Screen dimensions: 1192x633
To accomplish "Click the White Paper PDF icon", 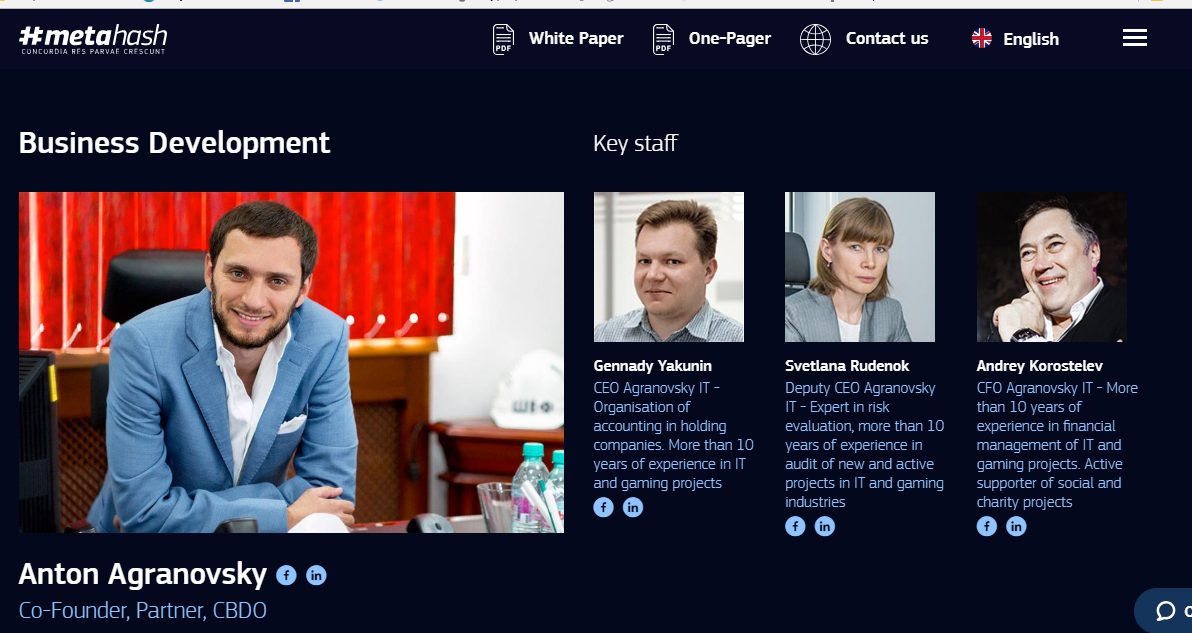I will pyautogui.click(x=503, y=39).
